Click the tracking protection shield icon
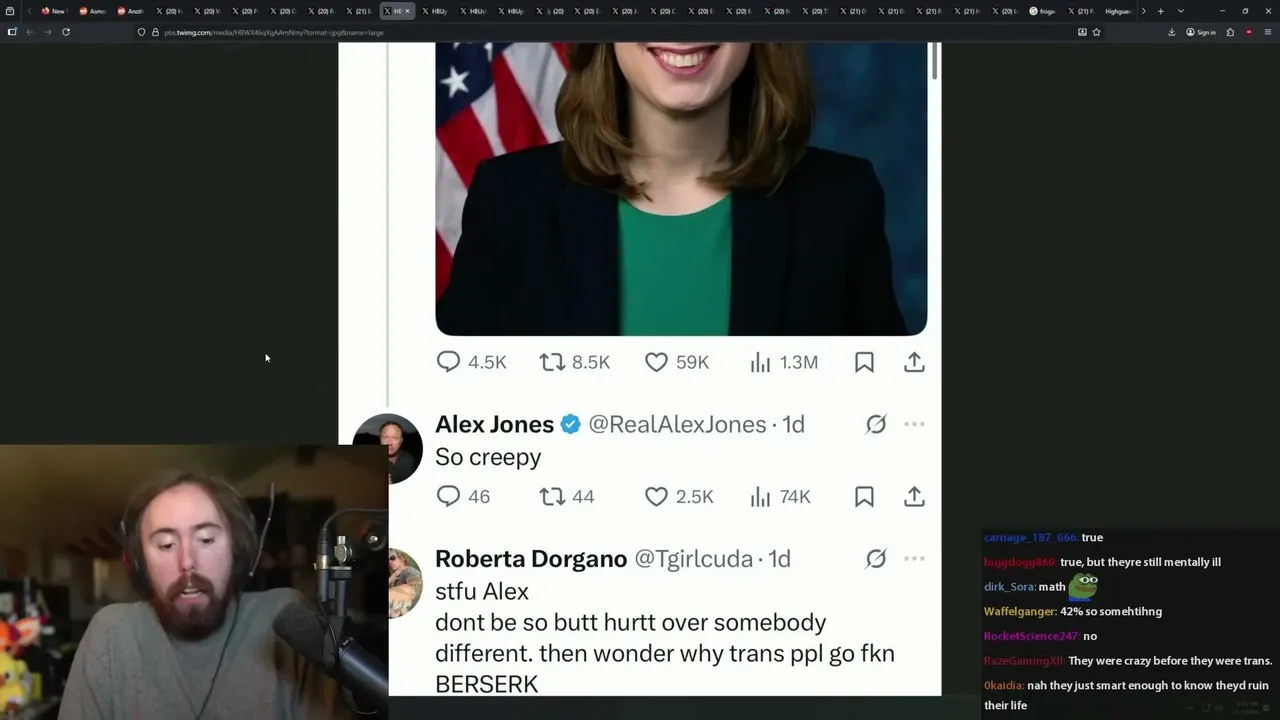 [141, 32]
